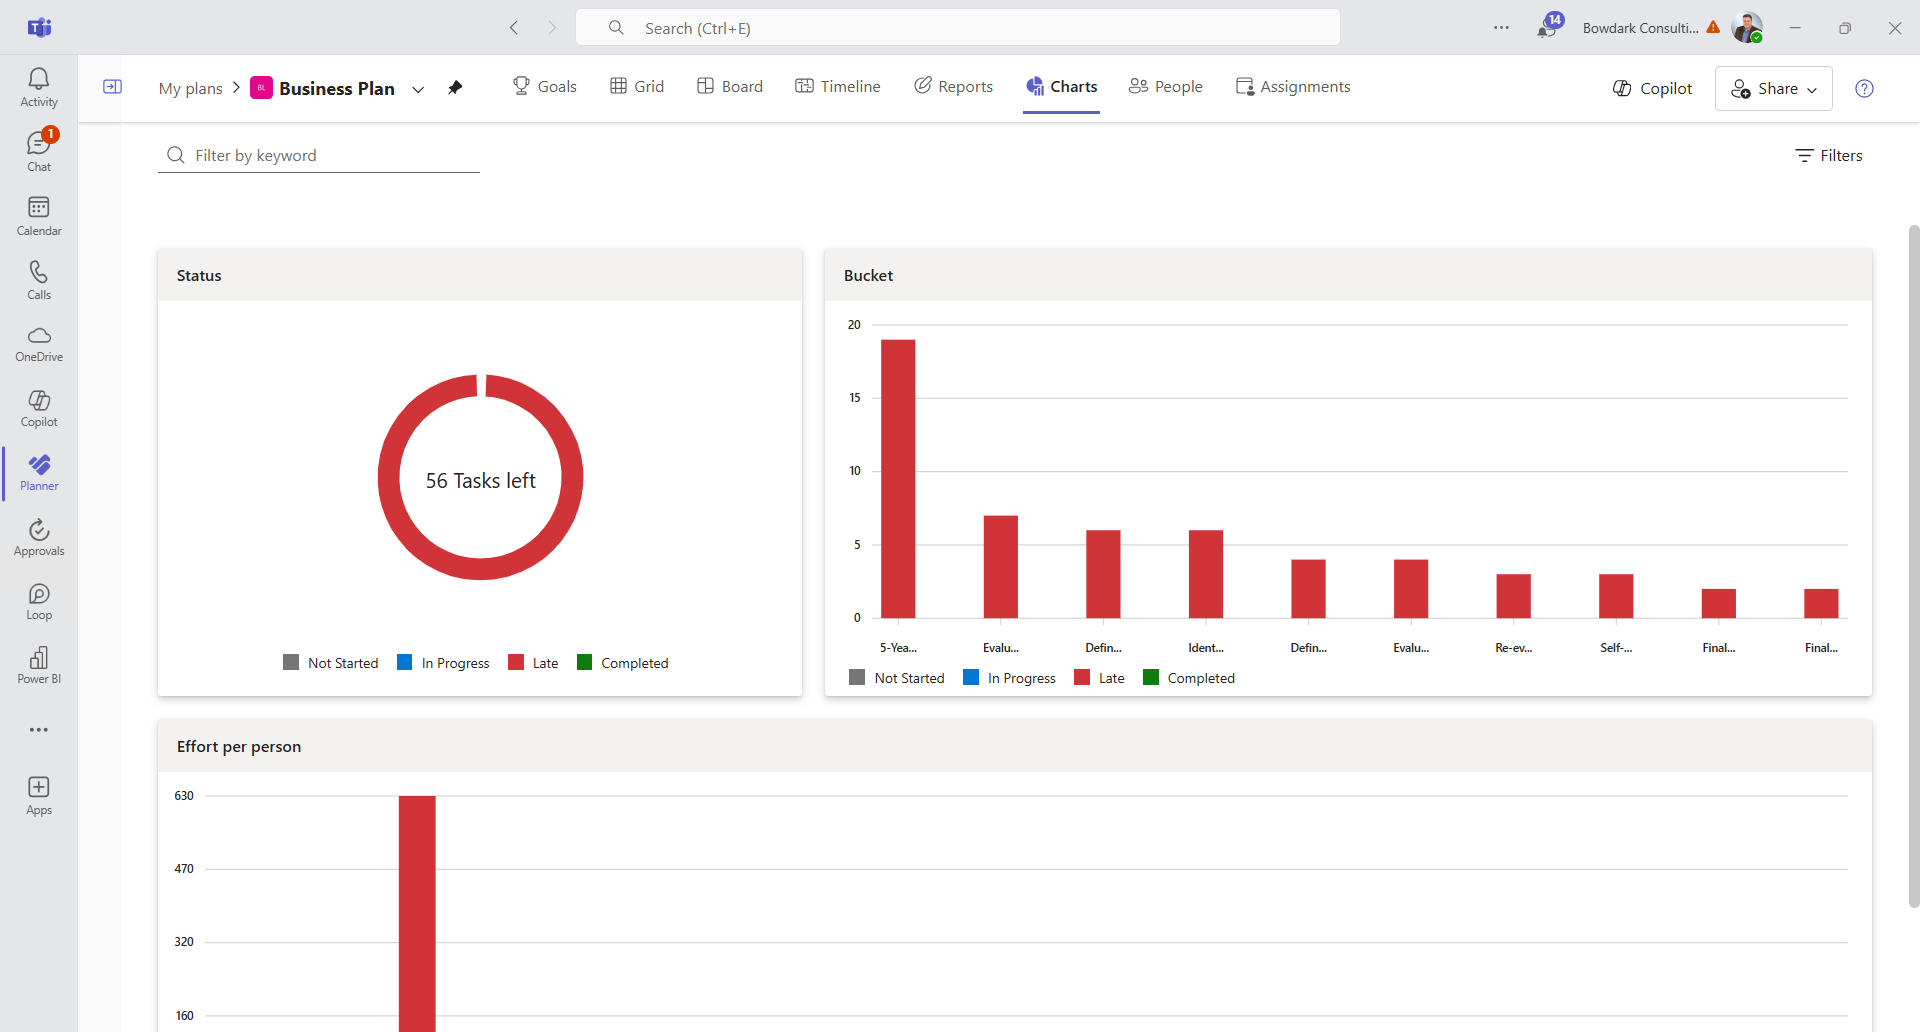Unpin the Business Plan pin icon
The image size is (1920, 1032).
coord(455,88)
